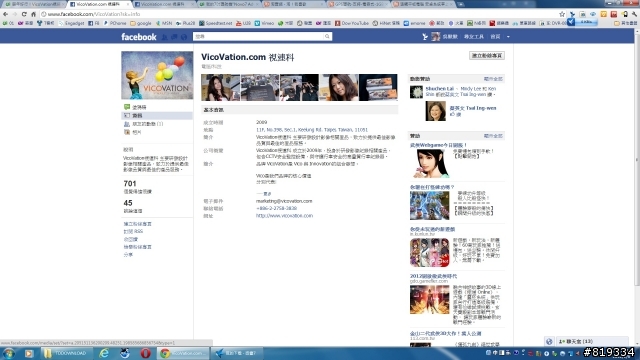Click the see all link in sponsored header

pos(493,136)
